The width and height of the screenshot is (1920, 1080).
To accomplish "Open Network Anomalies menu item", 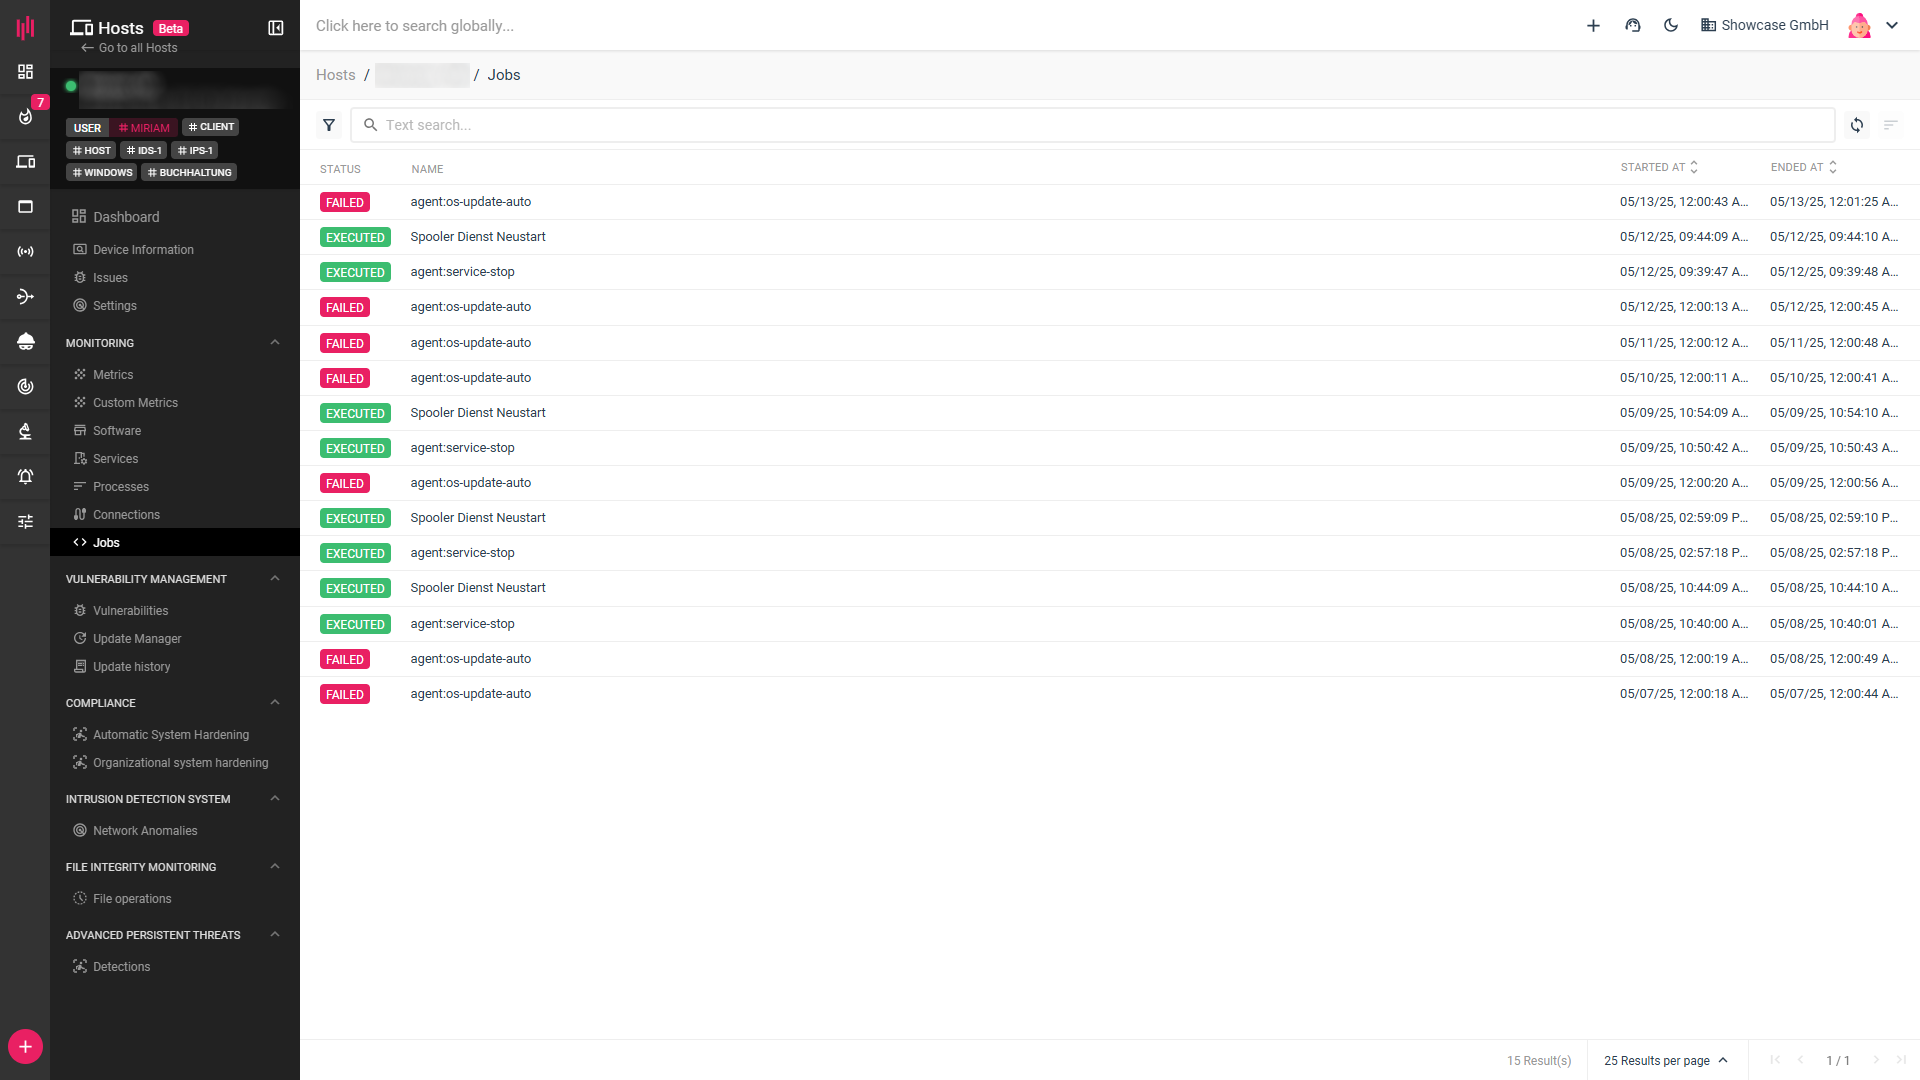I will tap(145, 830).
